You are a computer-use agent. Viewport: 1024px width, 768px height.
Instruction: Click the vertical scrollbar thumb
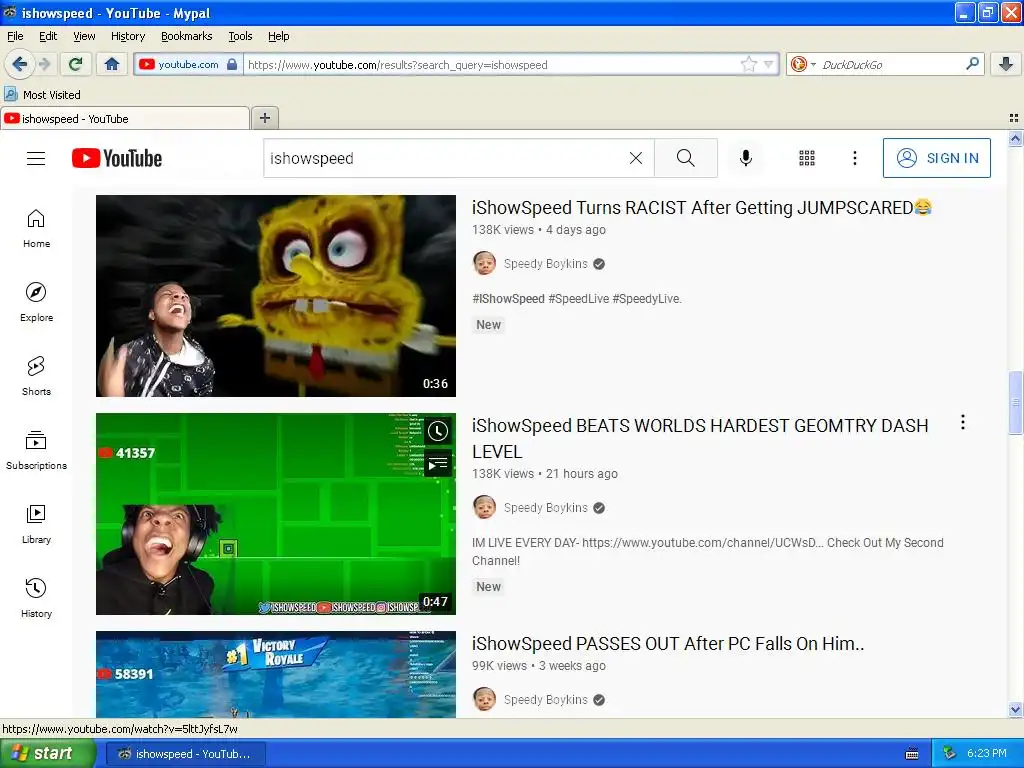click(1015, 402)
